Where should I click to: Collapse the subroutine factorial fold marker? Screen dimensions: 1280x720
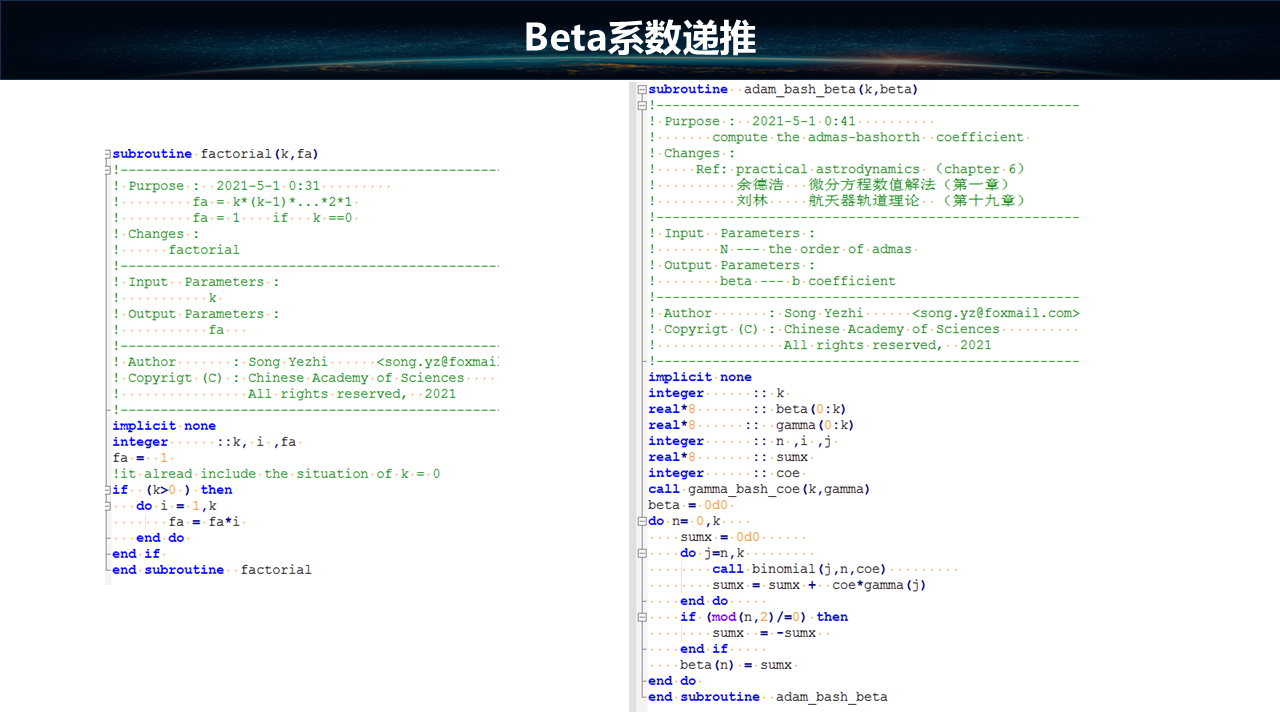tap(108, 154)
